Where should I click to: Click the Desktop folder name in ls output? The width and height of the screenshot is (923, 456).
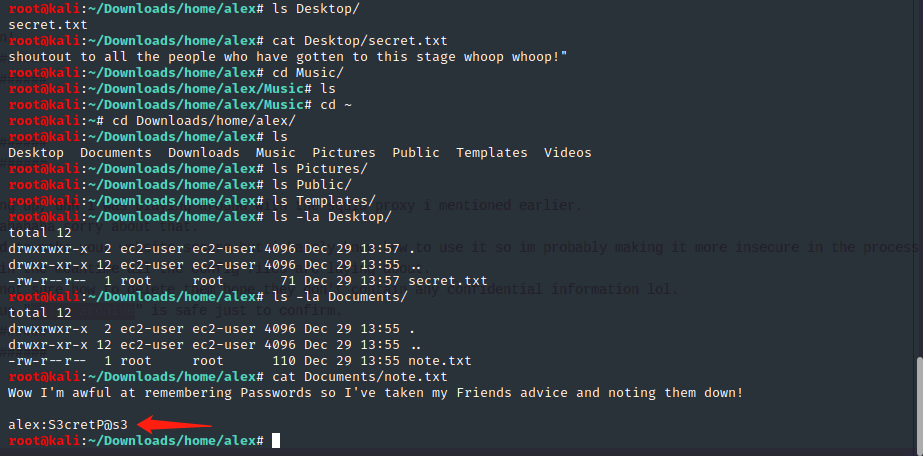tap(36, 153)
